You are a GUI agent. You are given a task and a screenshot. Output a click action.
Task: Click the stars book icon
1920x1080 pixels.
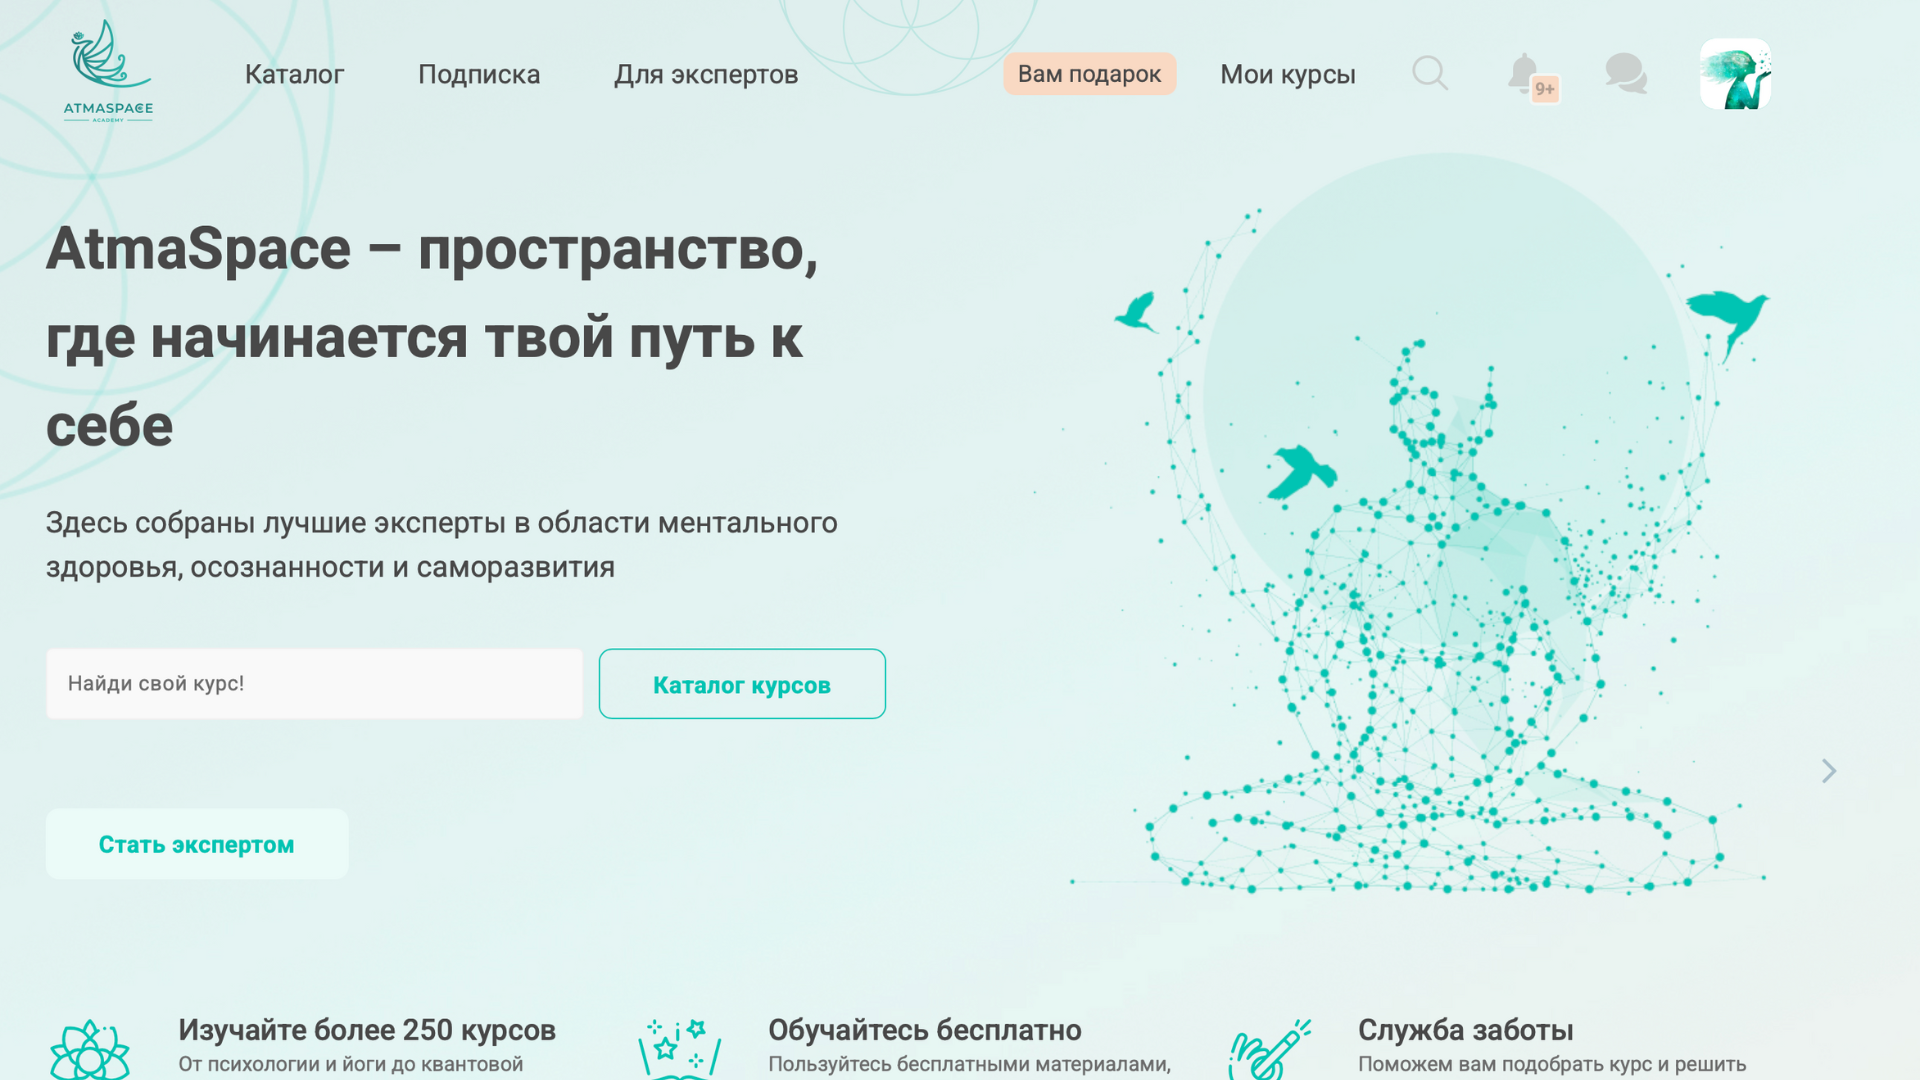679,1048
